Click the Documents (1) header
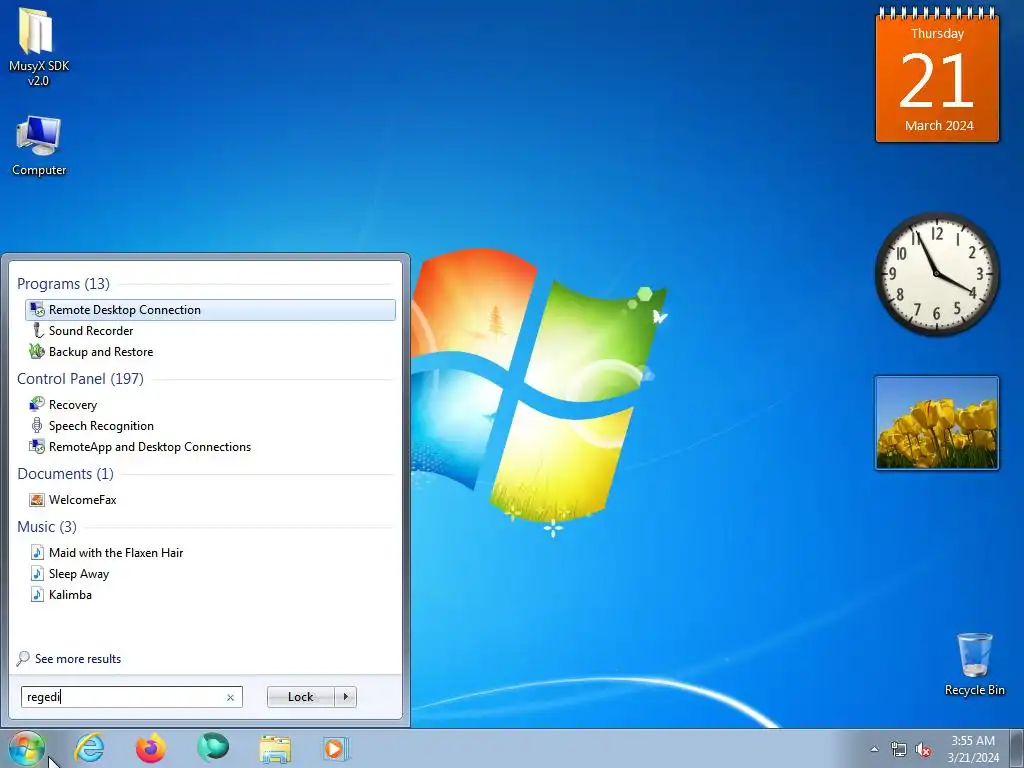Screen dimensions: 1024x768 click(x=65, y=473)
